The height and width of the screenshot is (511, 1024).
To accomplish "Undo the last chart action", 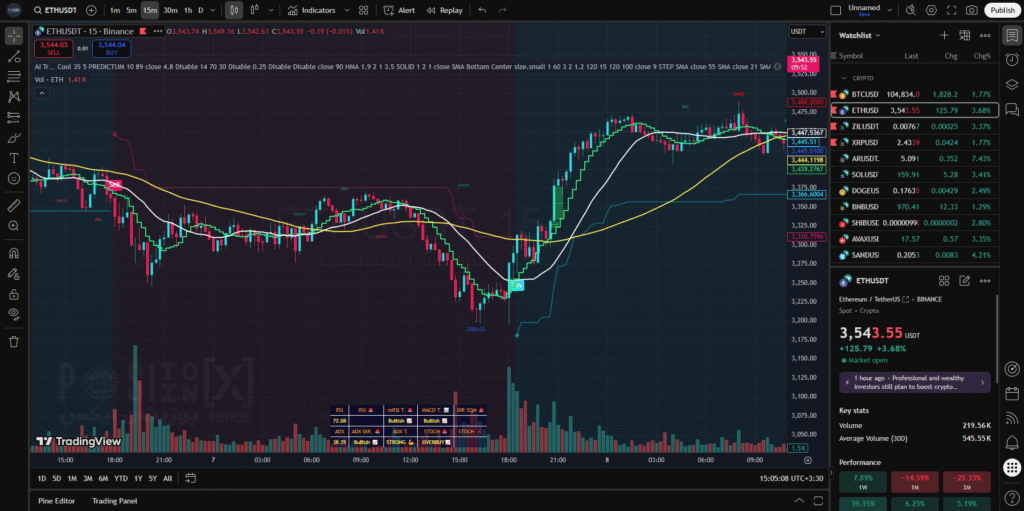I will pyautogui.click(x=482, y=10).
